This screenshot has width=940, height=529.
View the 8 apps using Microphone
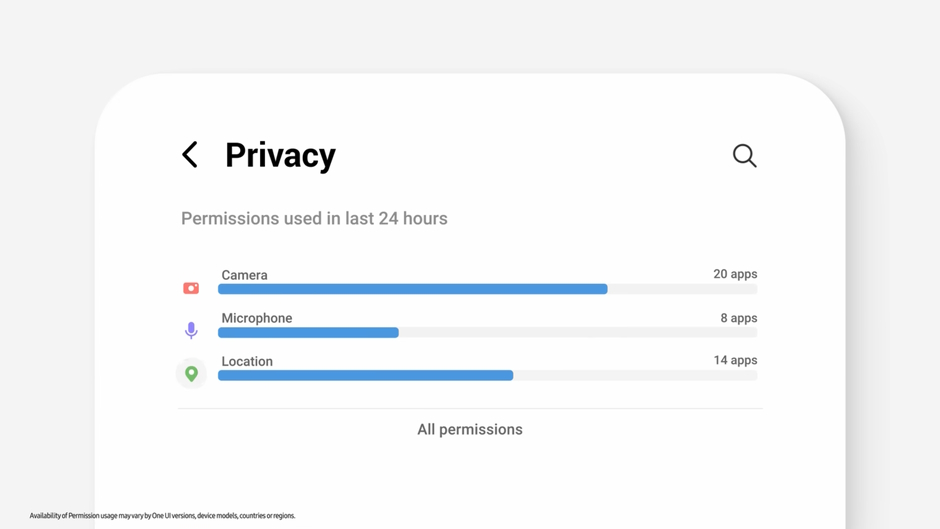tap(739, 318)
